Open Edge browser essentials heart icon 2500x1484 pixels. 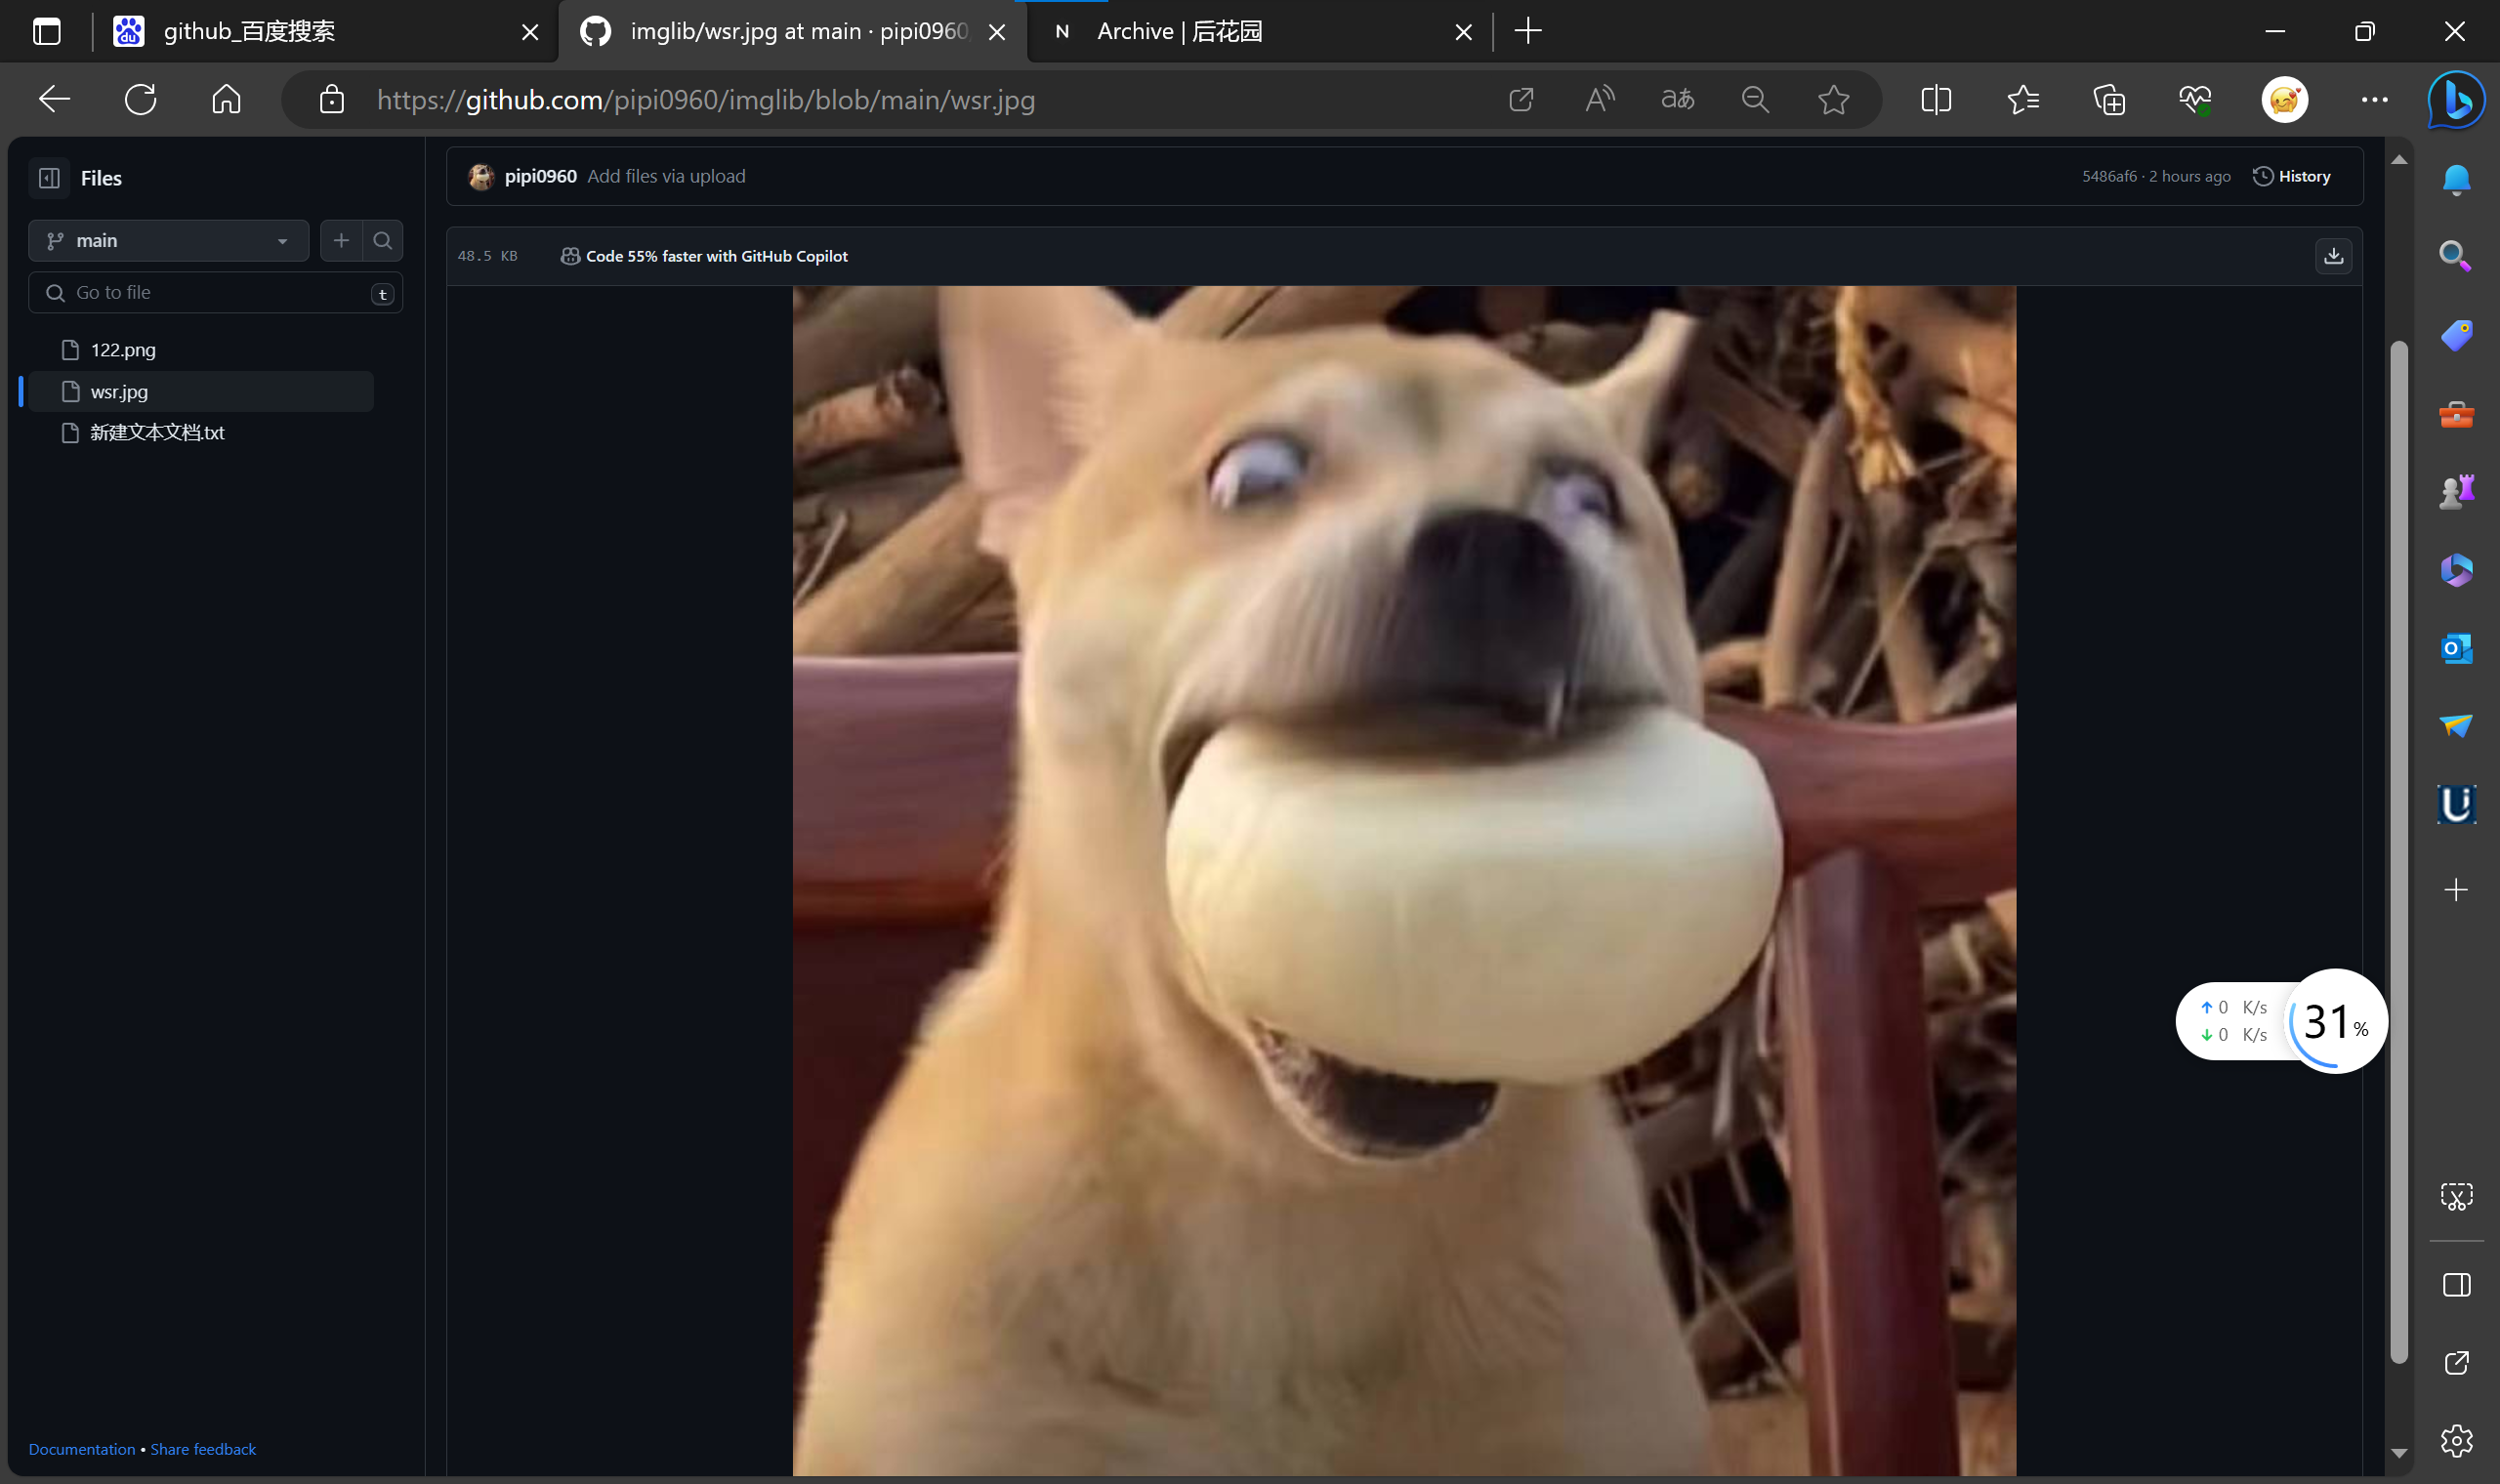tap(2195, 99)
